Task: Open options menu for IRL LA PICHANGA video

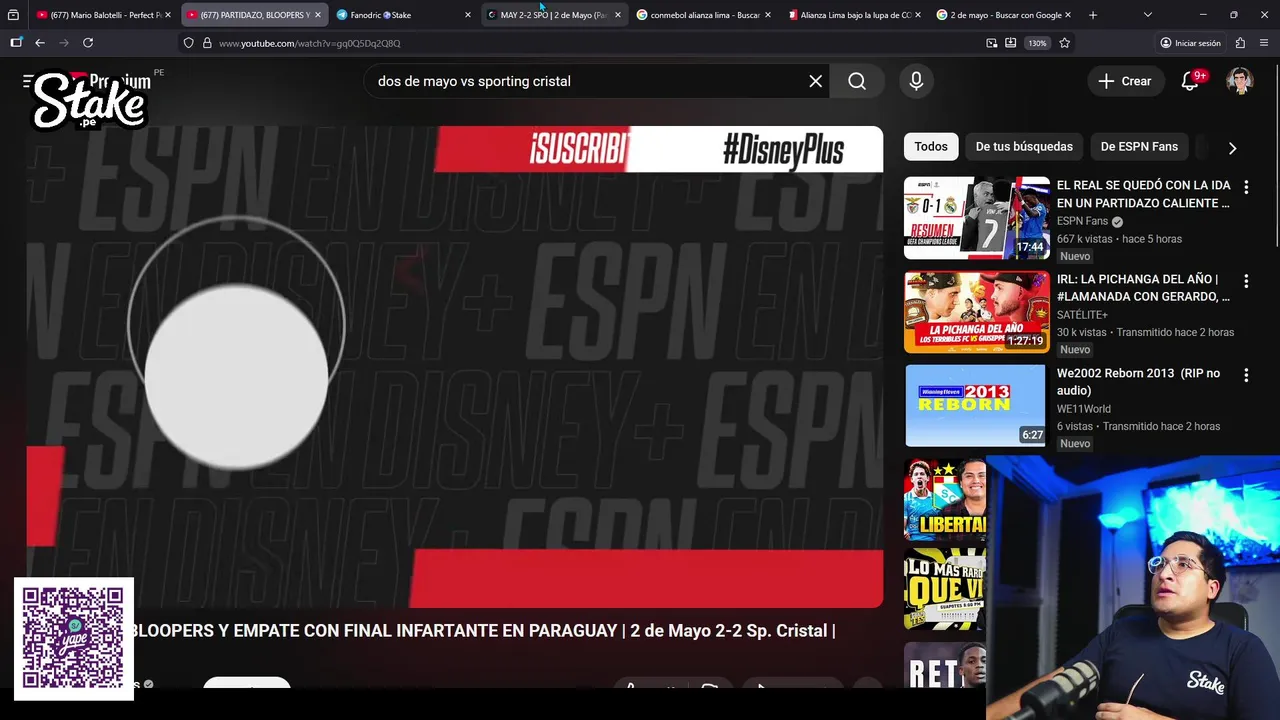Action: coord(1246,281)
